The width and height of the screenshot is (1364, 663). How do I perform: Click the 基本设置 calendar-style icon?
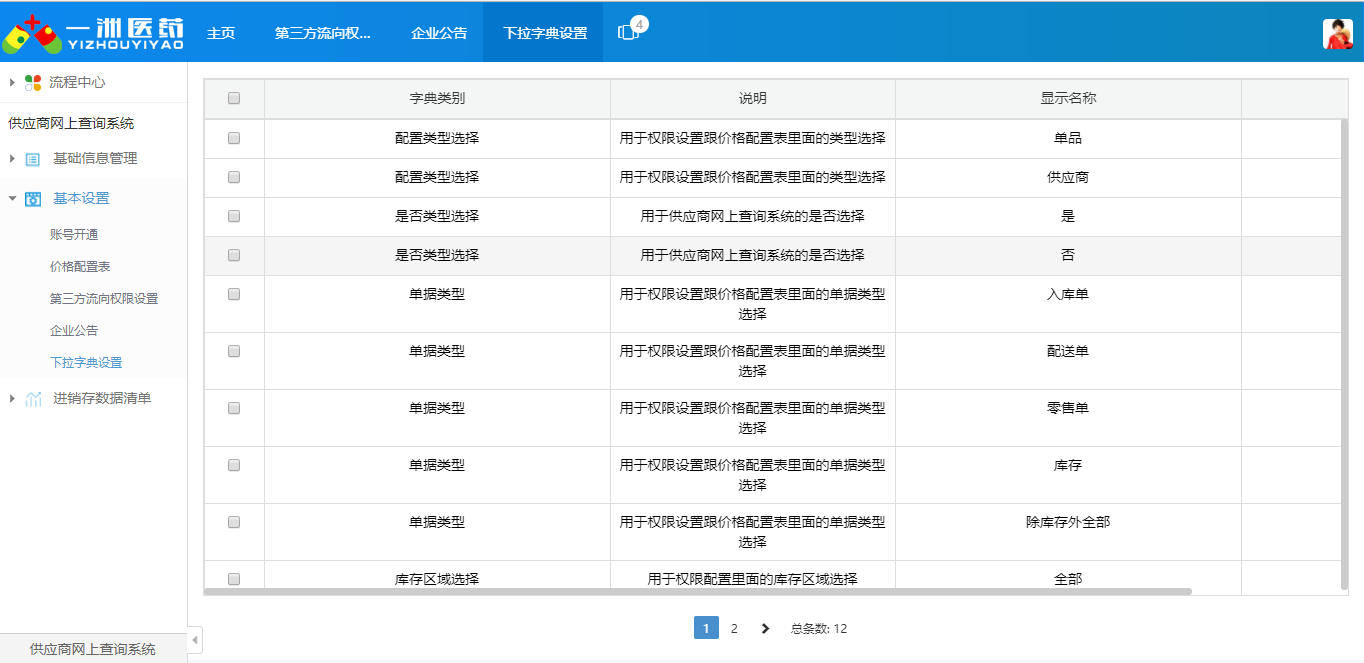click(x=32, y=198)
